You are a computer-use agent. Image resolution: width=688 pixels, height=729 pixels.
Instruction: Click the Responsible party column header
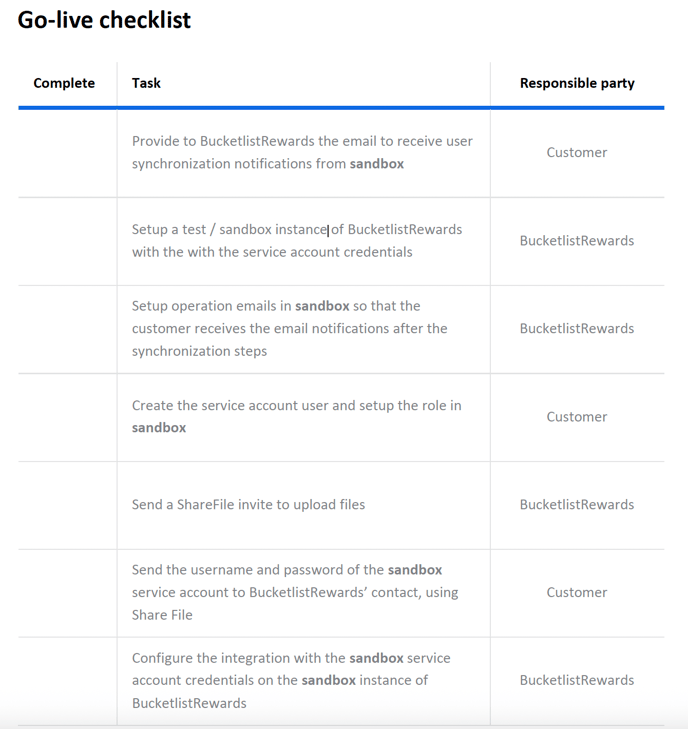click(x=577, y=83)
